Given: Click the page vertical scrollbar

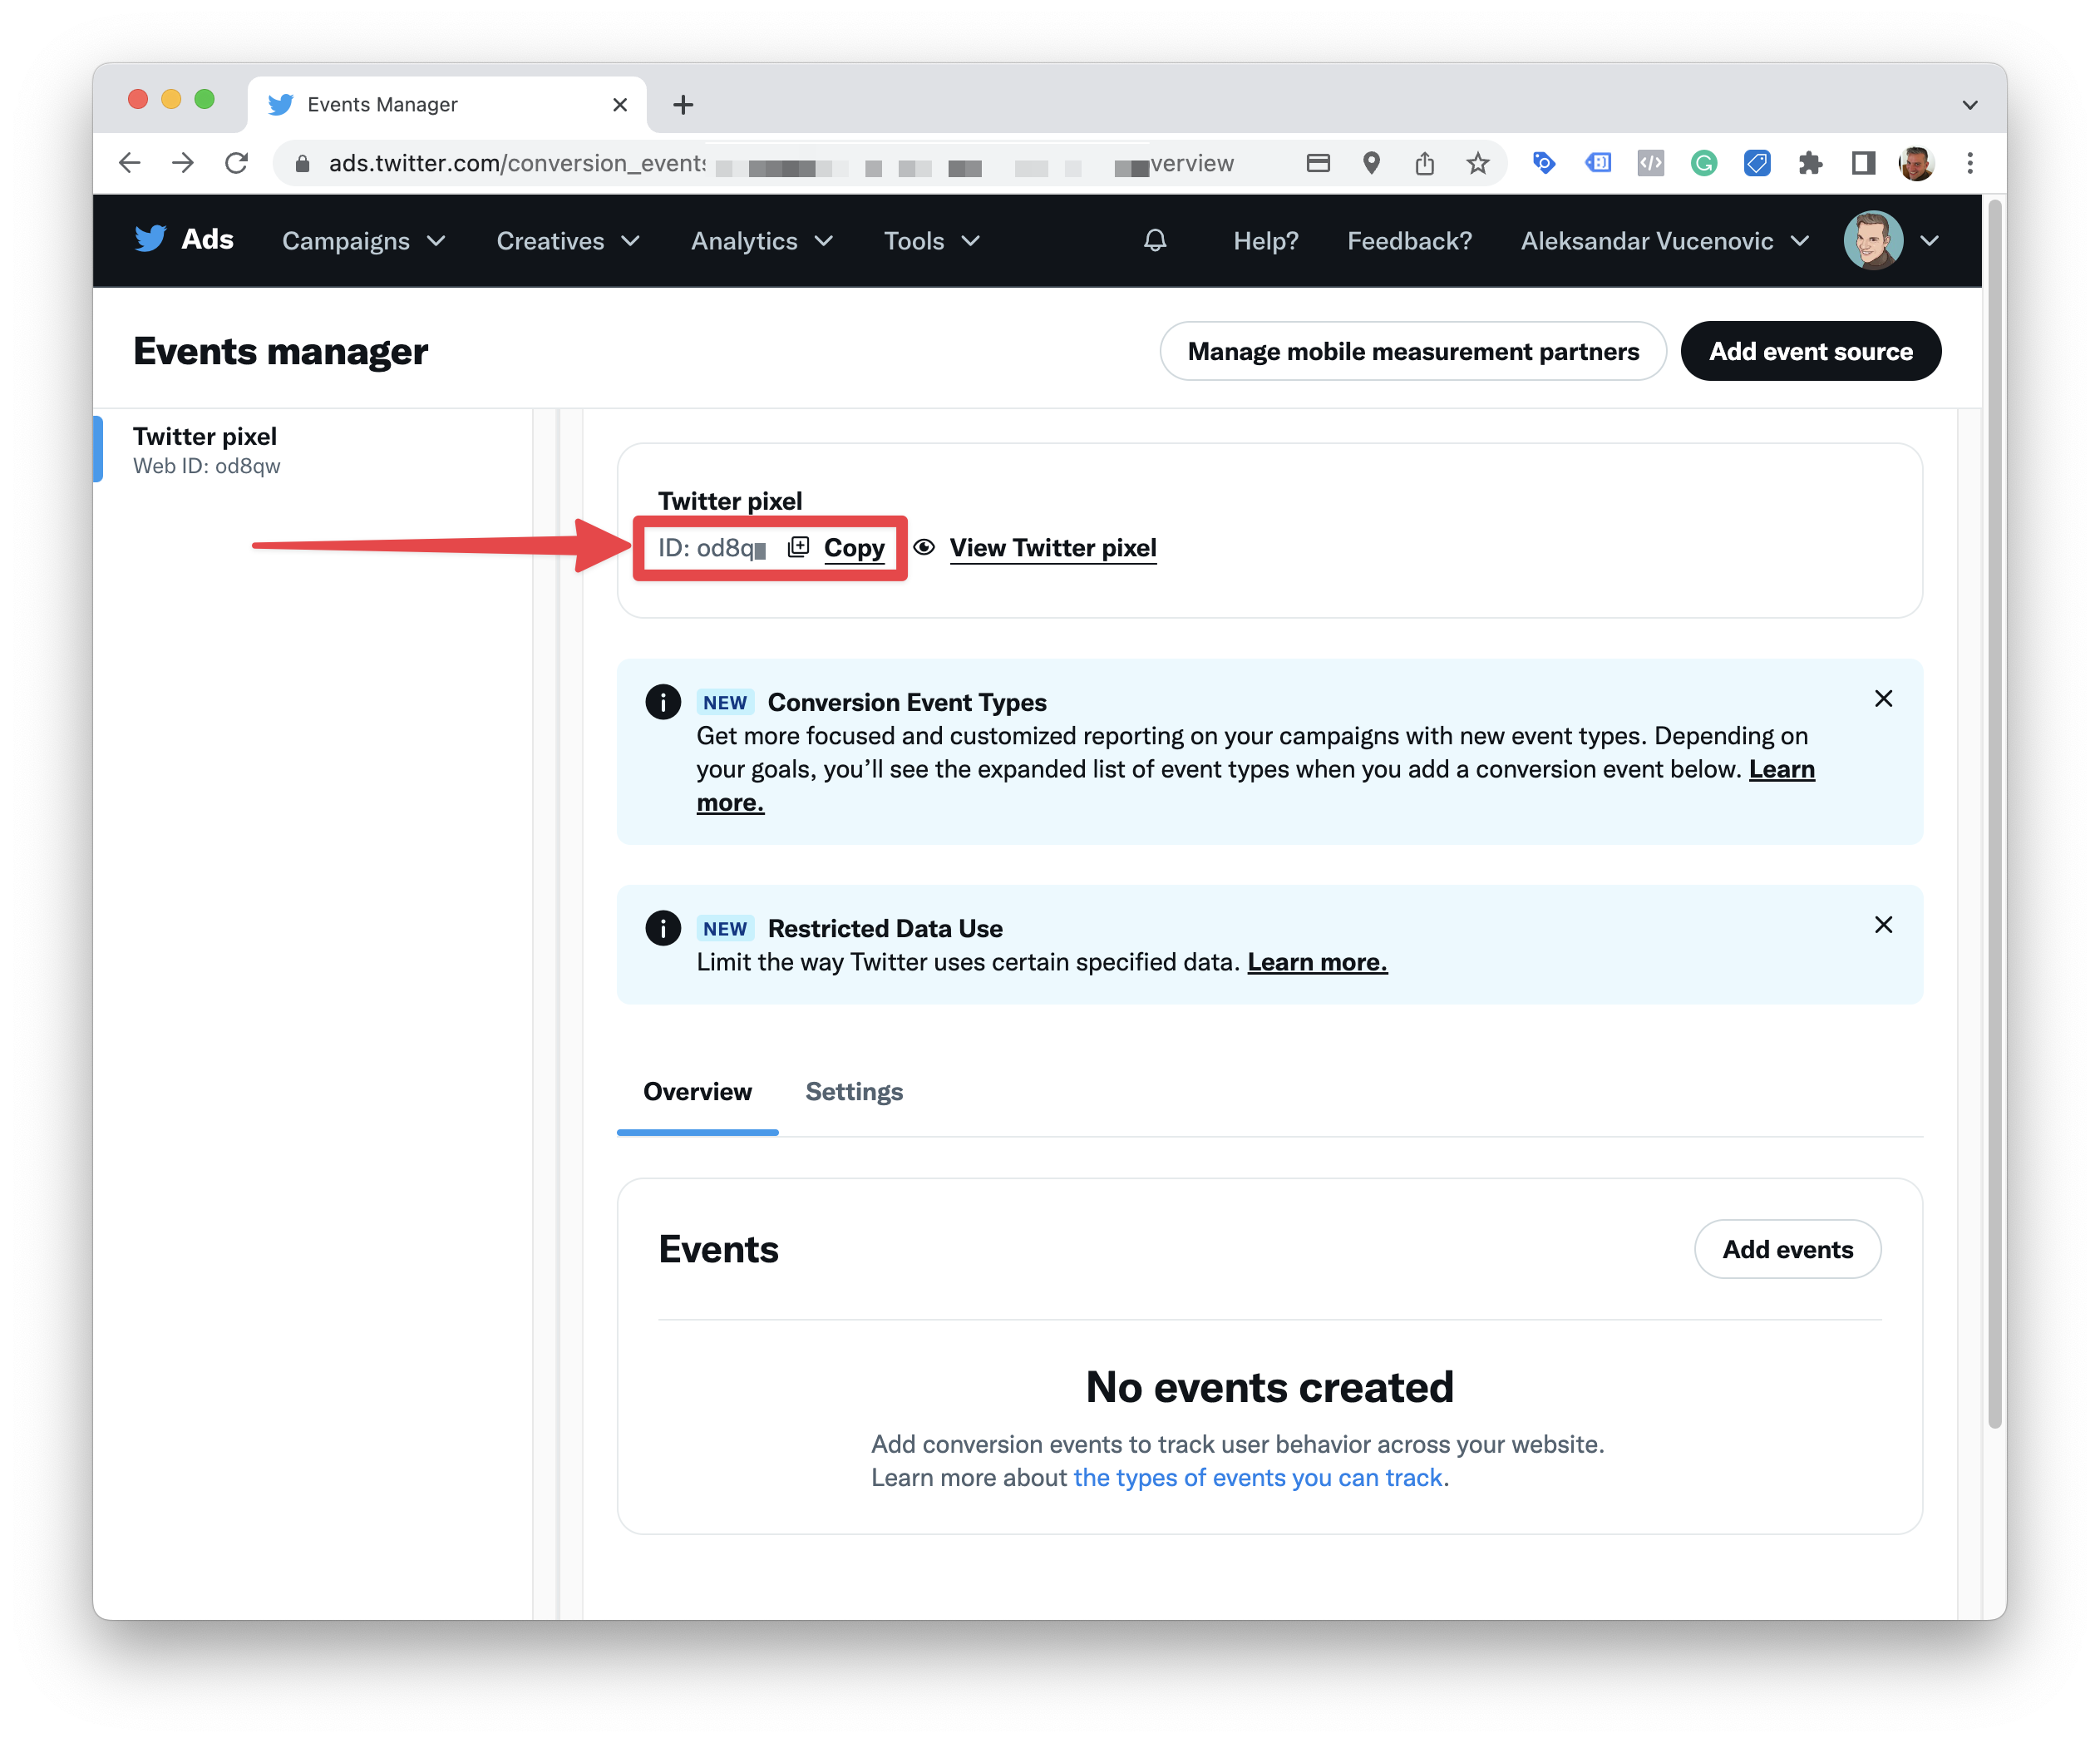Looking at the screenshot, I should (1995, 815).
